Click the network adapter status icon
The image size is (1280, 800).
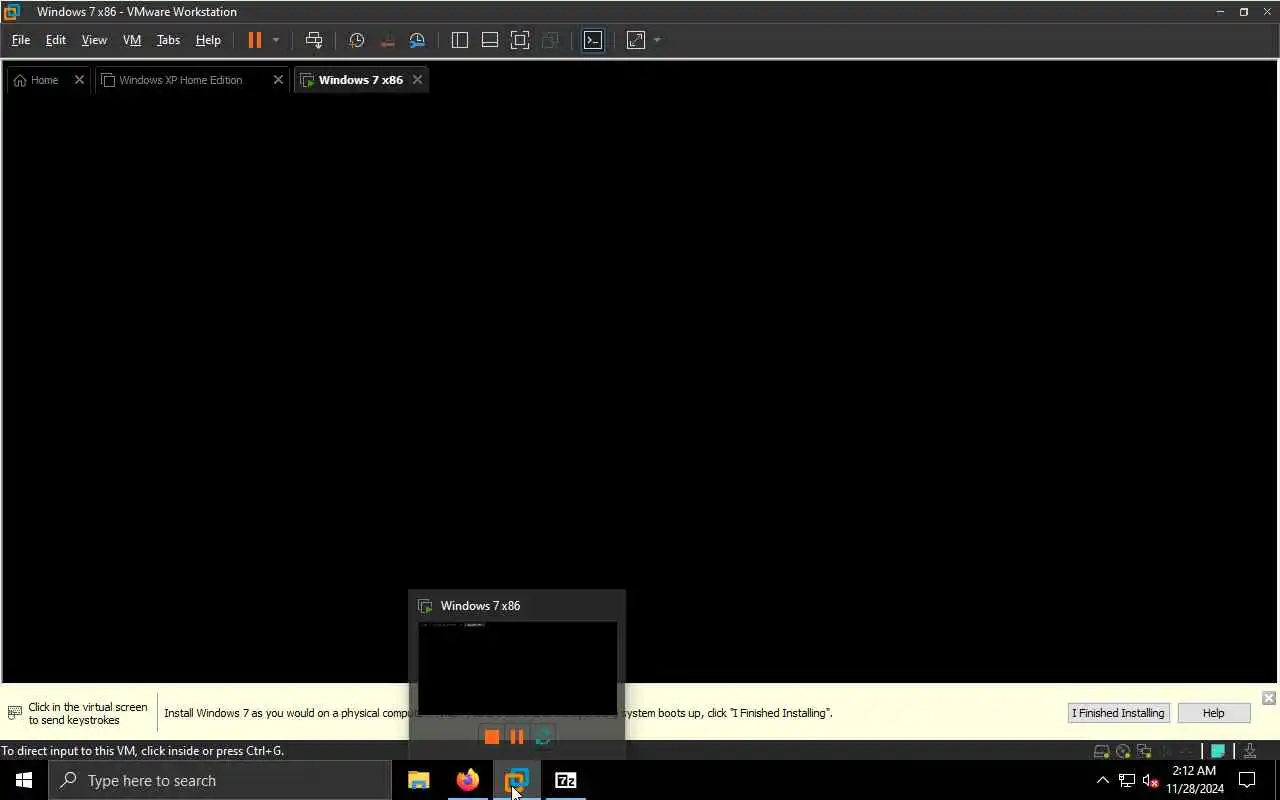point(1144,751)
